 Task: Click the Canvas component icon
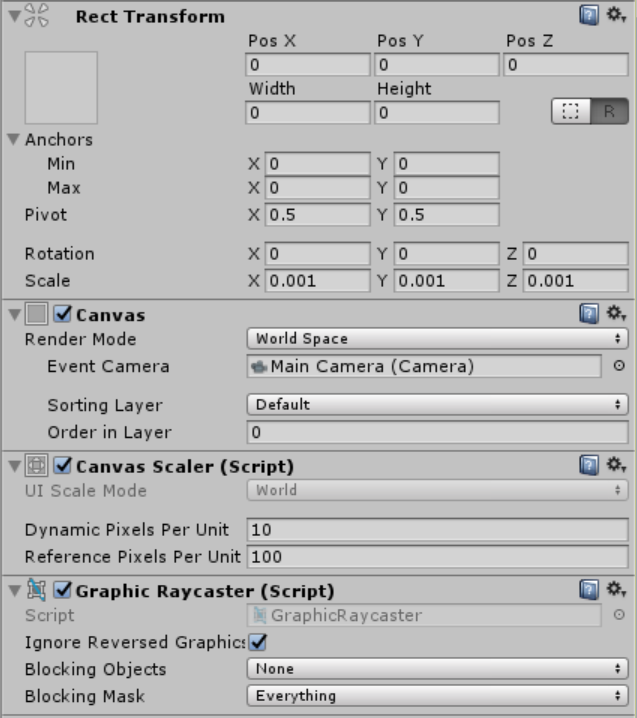pyautogui.click(x=36, y=315)
